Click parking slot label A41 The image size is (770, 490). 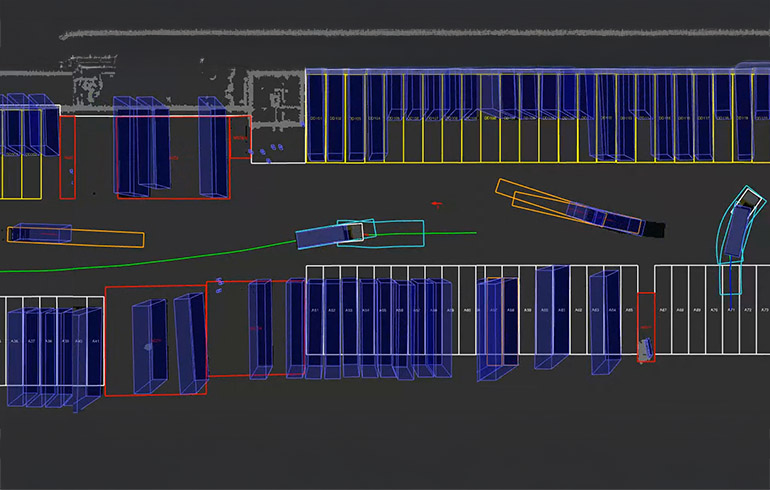coord(96,341)
